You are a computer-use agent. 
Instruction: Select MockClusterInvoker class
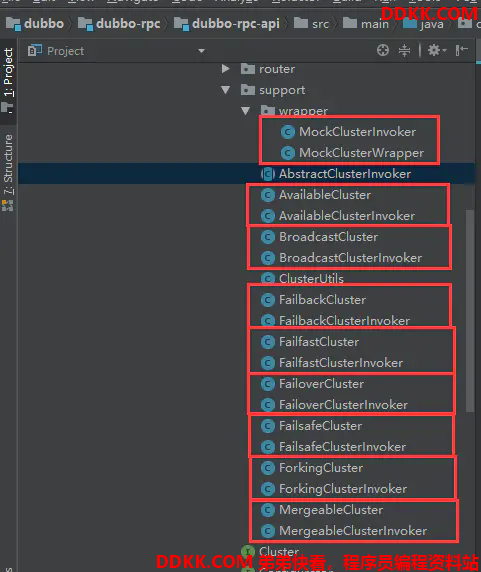357,132
